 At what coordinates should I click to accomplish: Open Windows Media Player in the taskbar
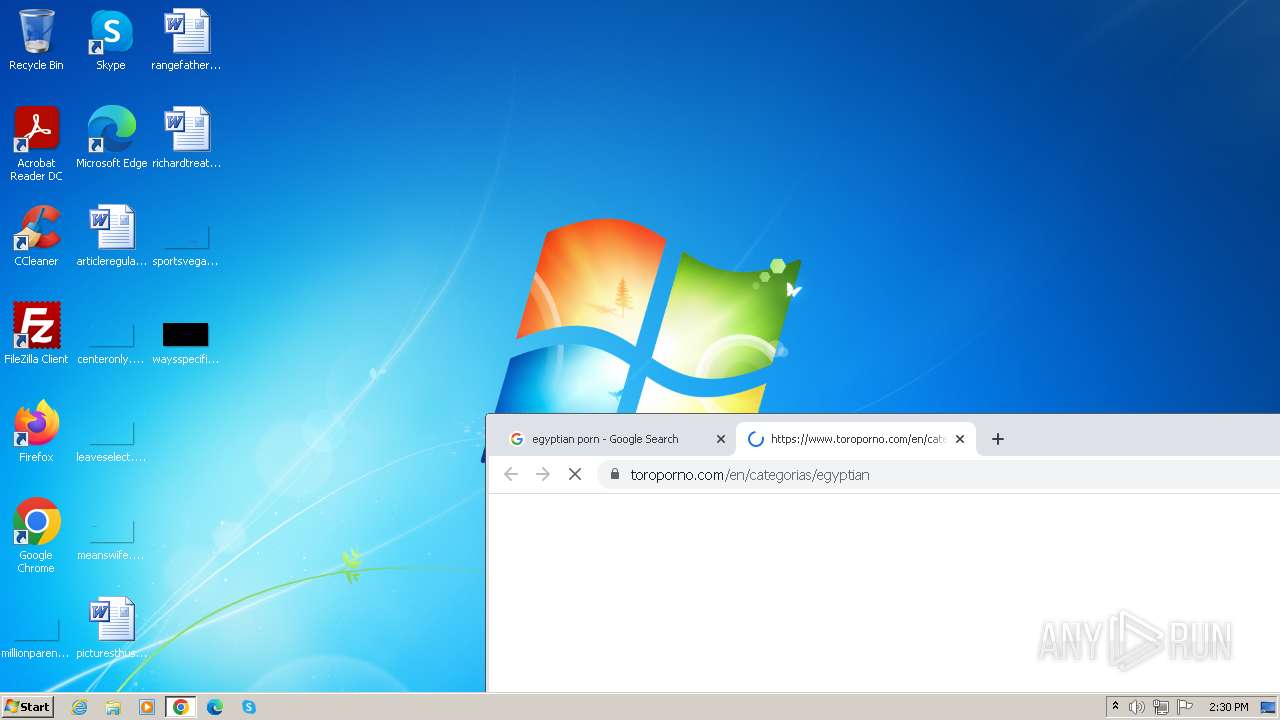147,707
